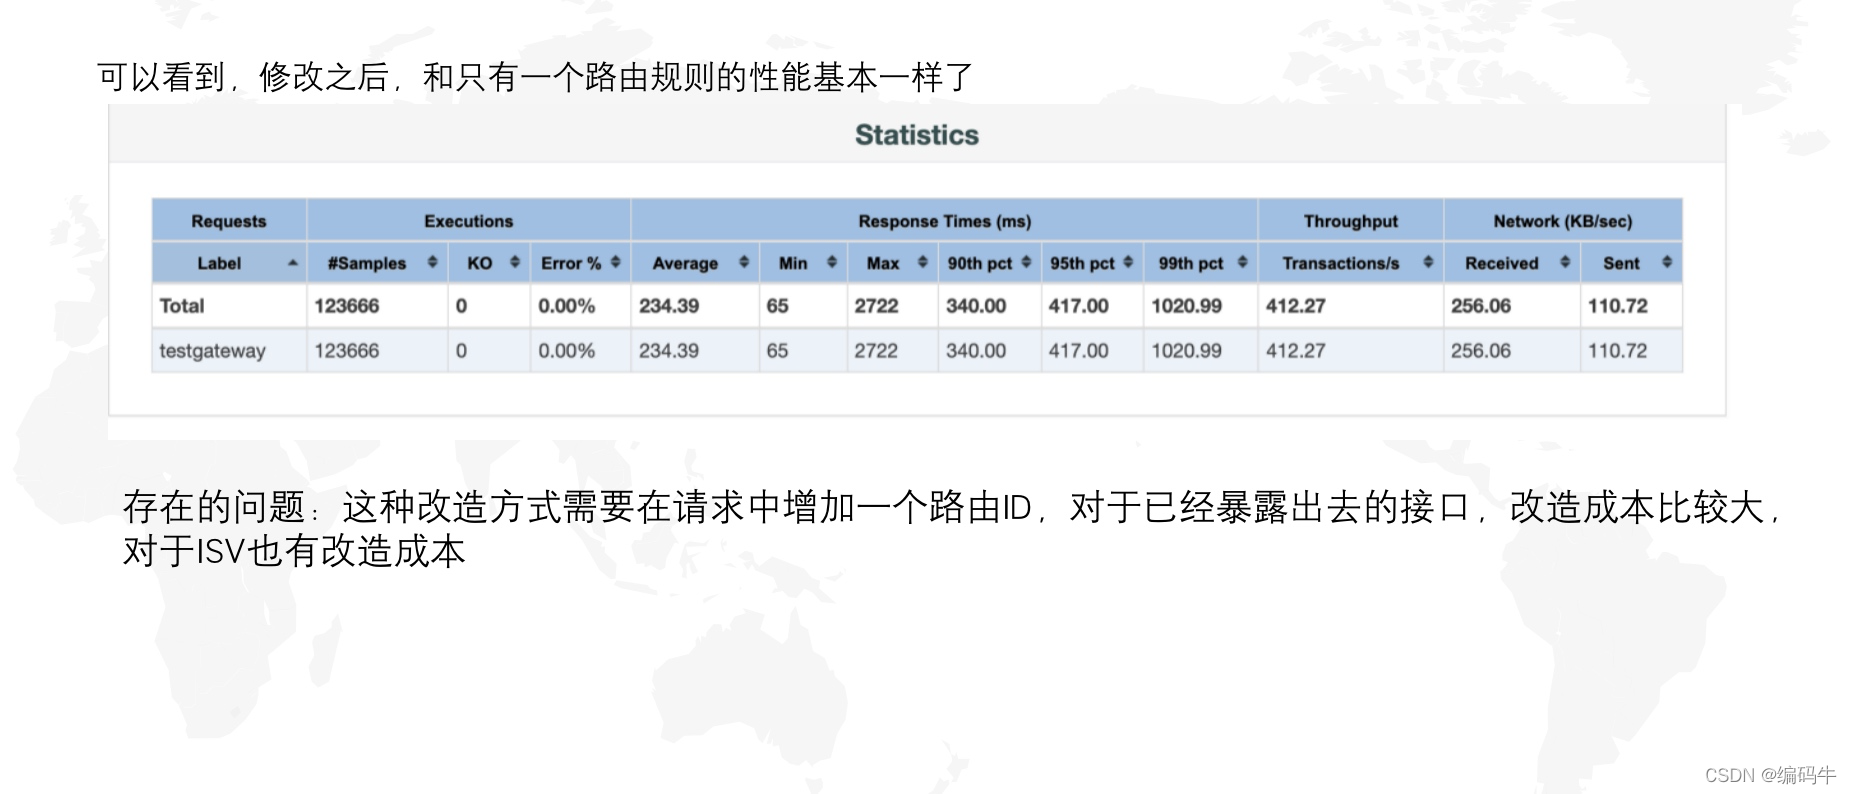The width and height of the screenshot is (1852, 794).
Task: Sort by Label column arrow icon
Action: [x=292, y=263]
